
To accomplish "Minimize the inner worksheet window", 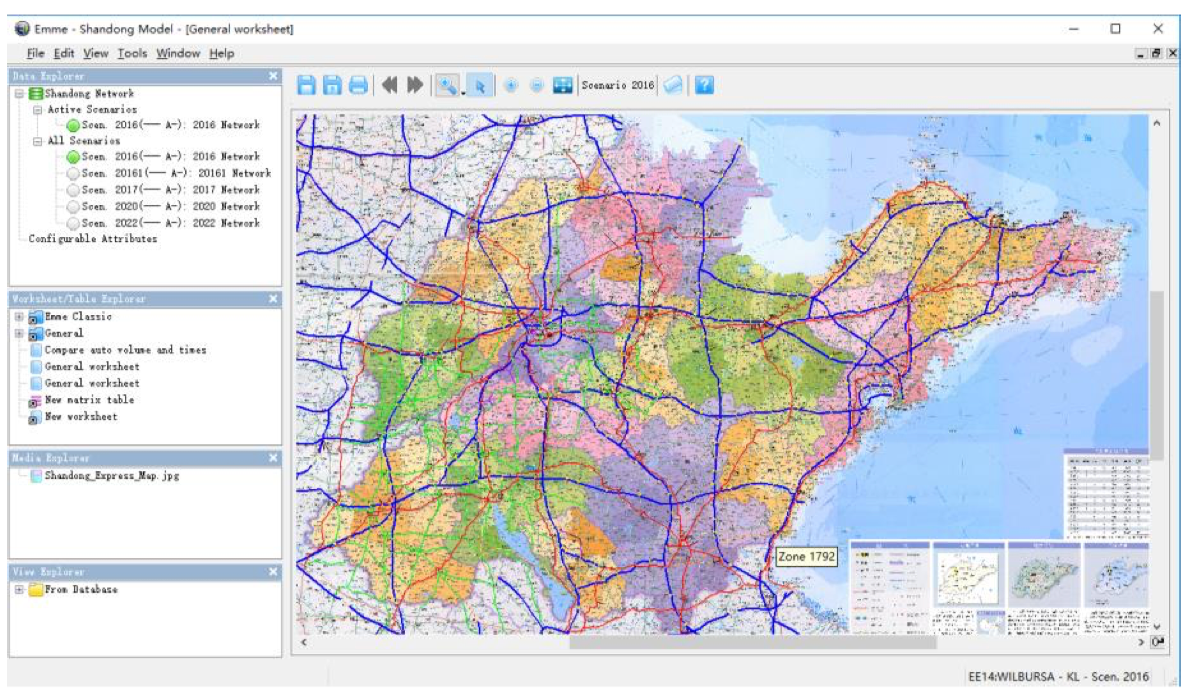I will tap(1141, 54).
